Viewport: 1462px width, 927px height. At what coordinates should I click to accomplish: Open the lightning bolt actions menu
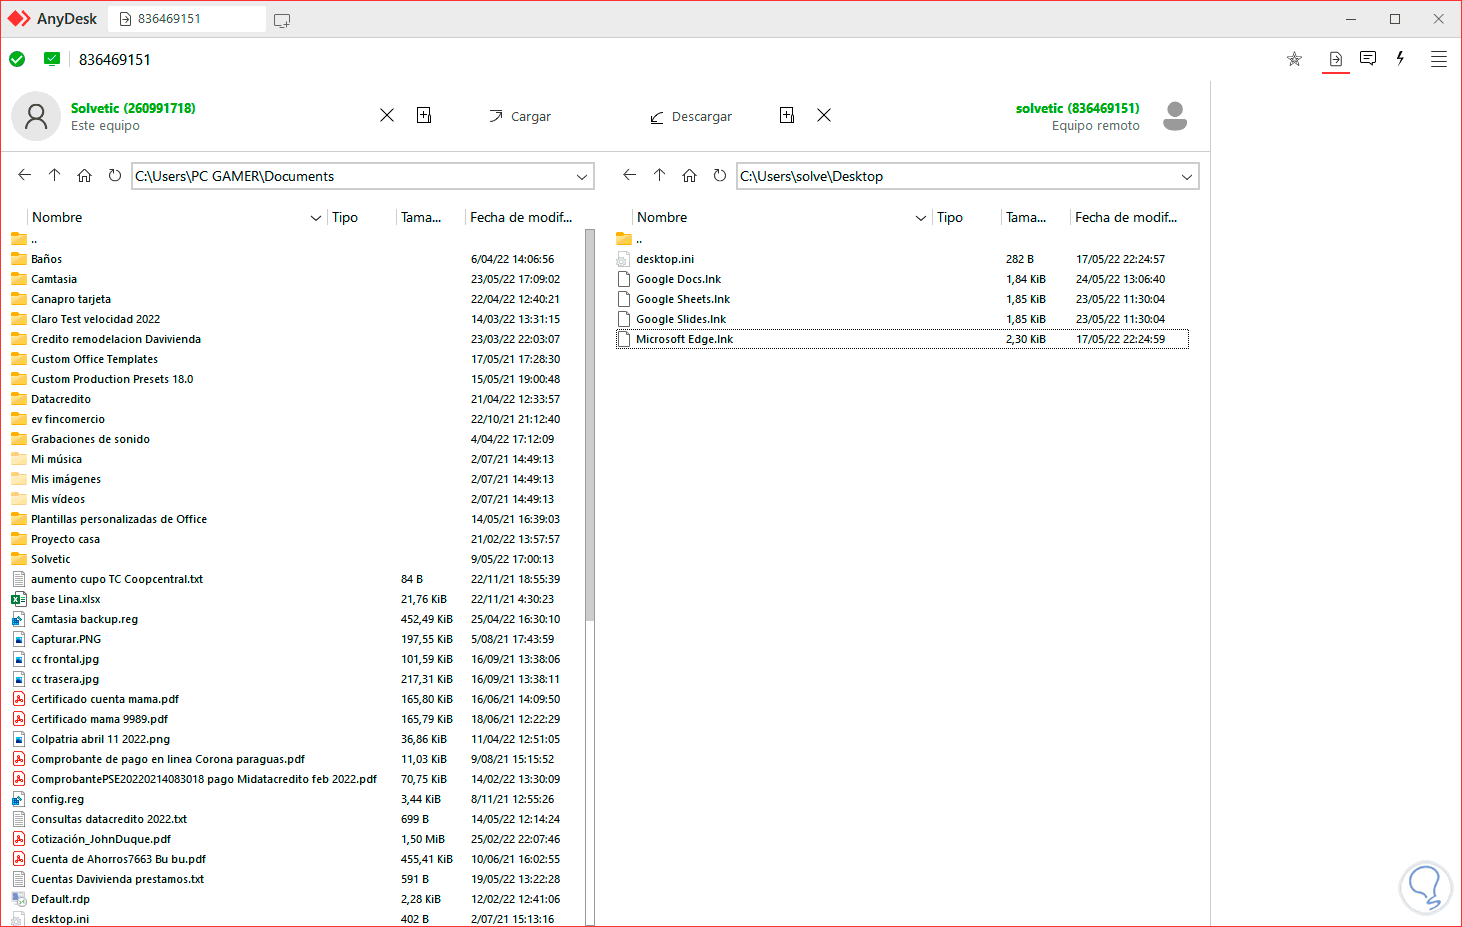tap(1400, 58)
